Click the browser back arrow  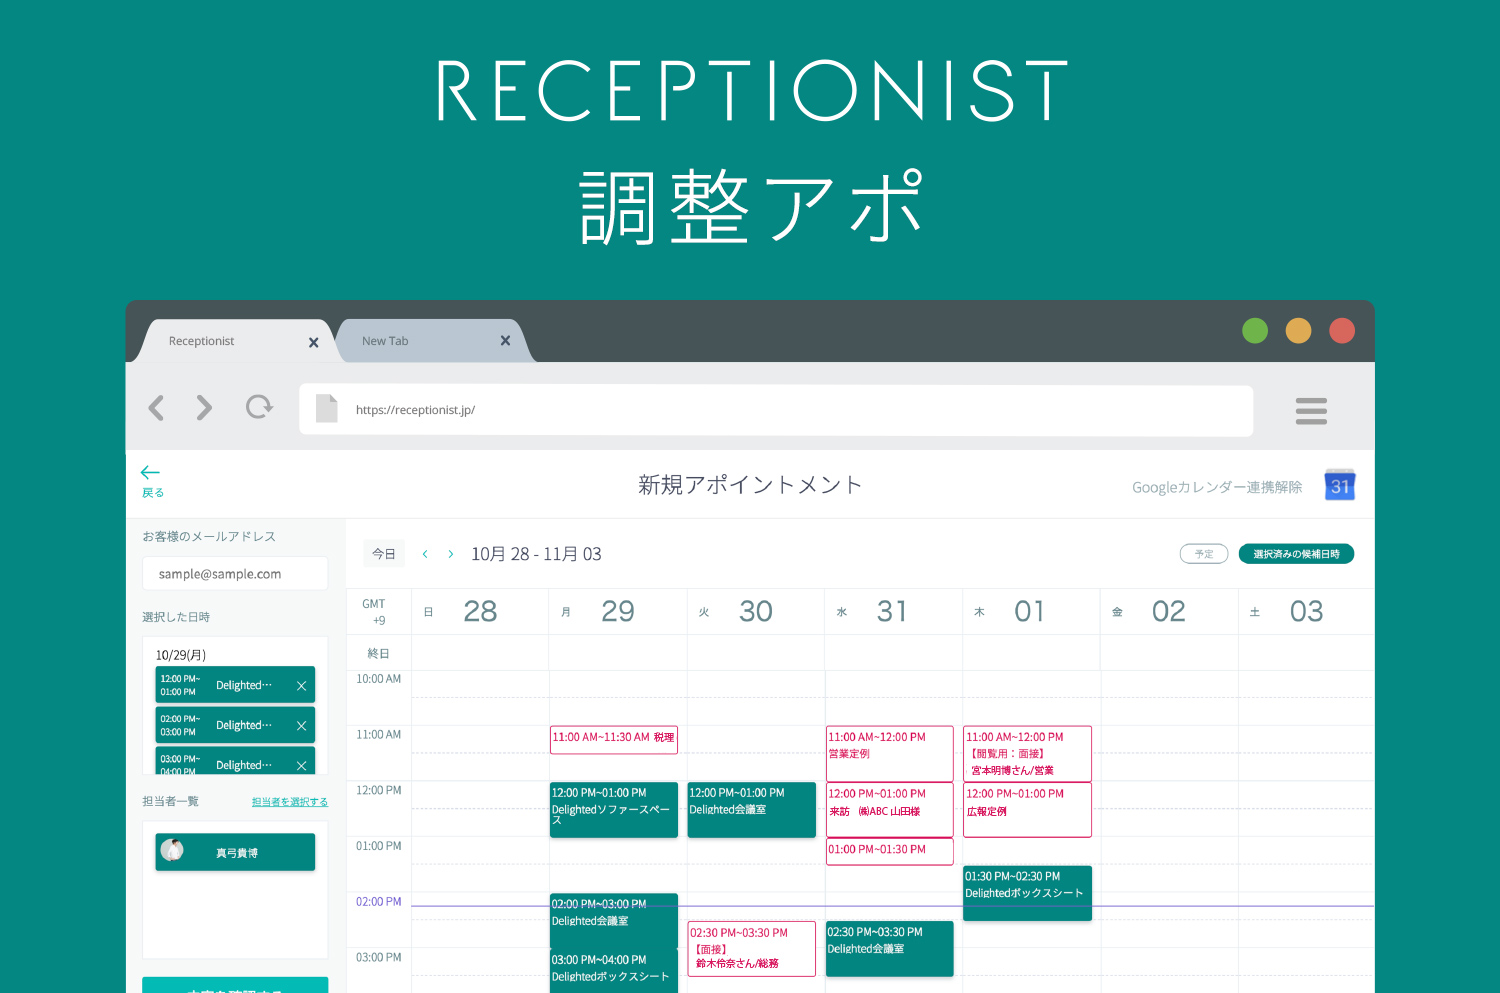[x=156, y=408]
